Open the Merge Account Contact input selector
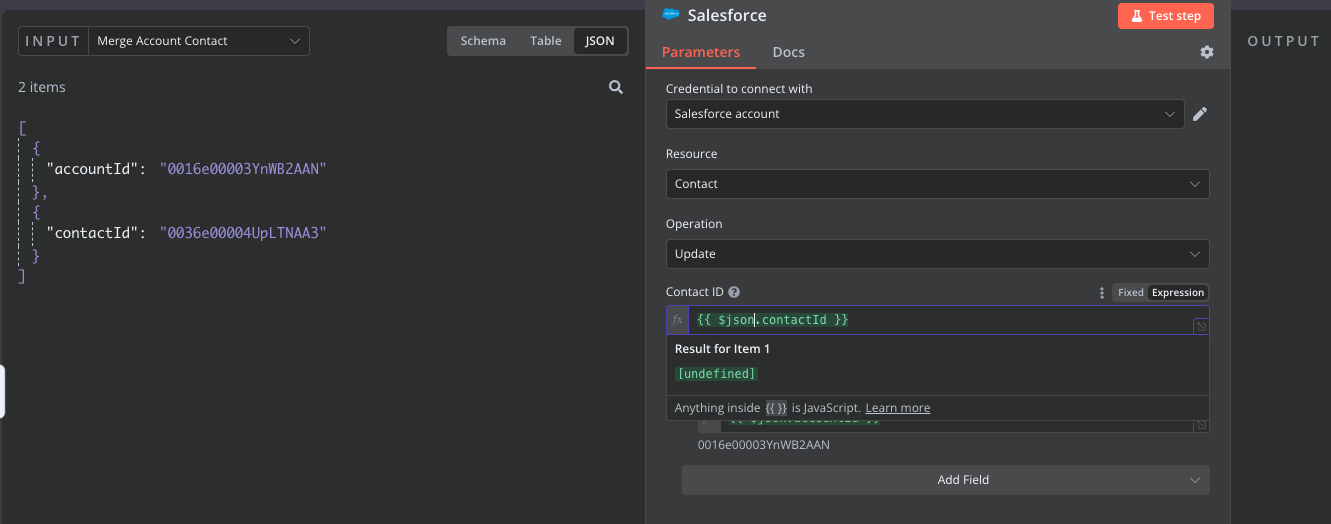The image size is (1331, 524). tap(199, 41)
